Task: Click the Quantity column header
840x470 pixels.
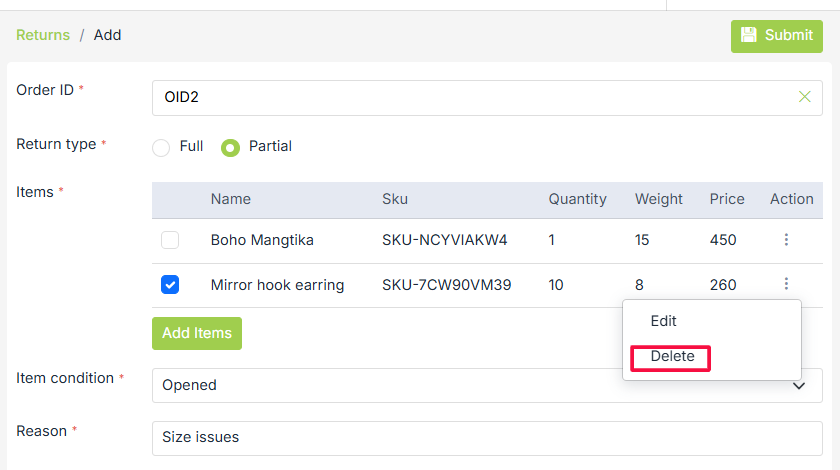Action: pos(577,199)
